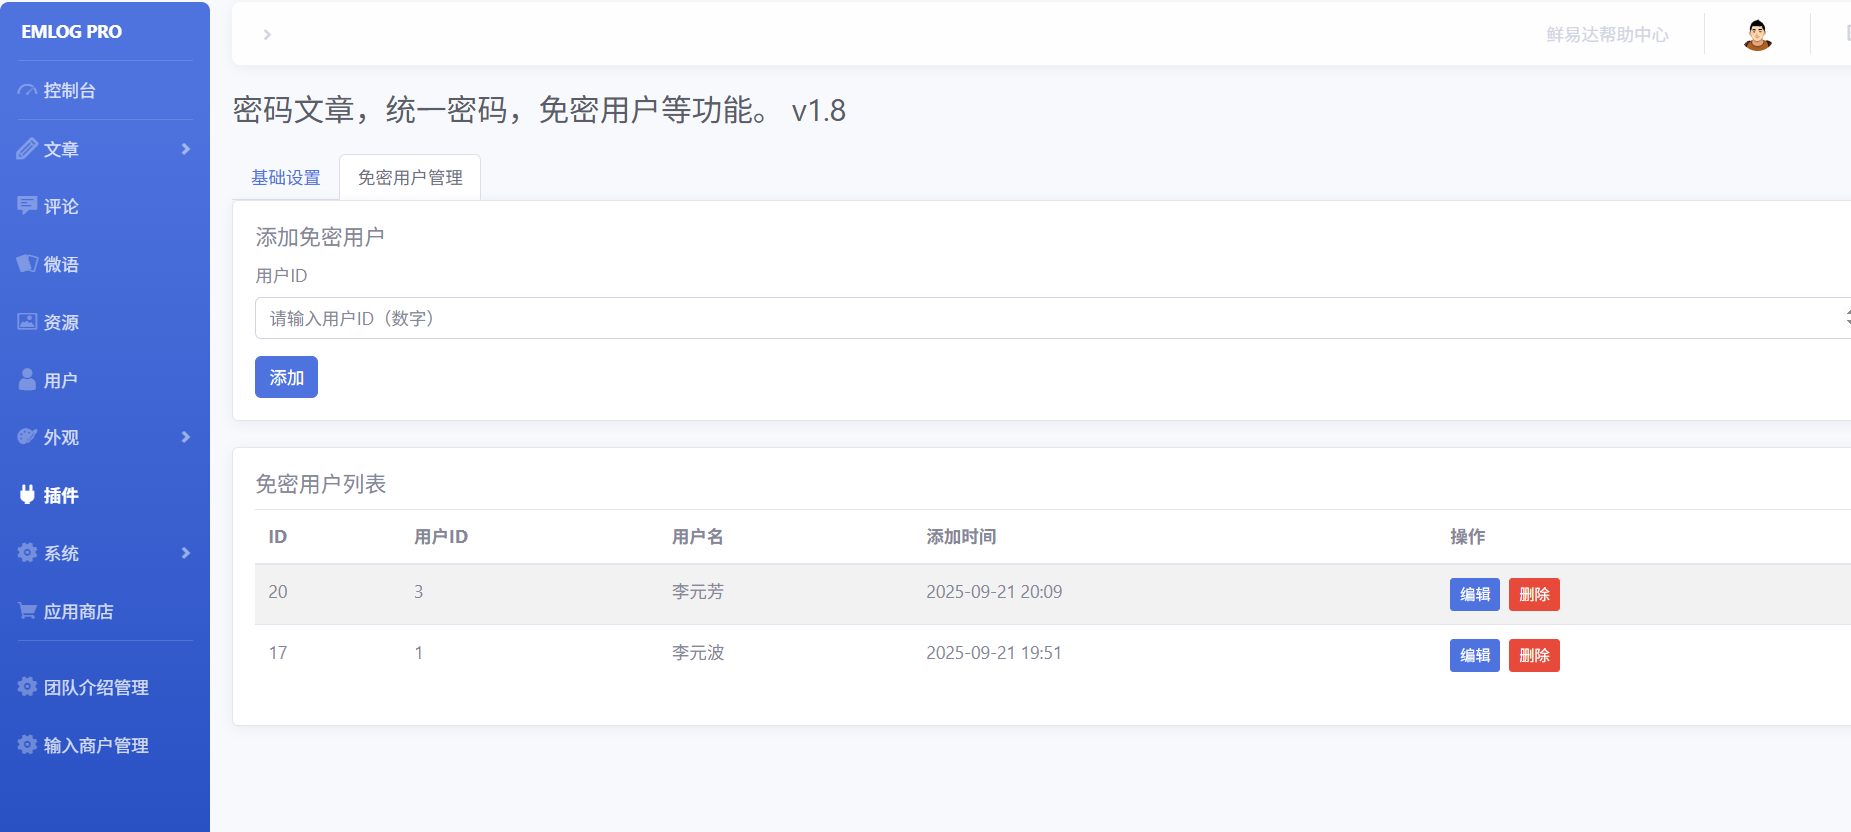Click the blue 添加 button
Screen dimensions: 1851x832
pyautogui.click(x=286, y=377)
